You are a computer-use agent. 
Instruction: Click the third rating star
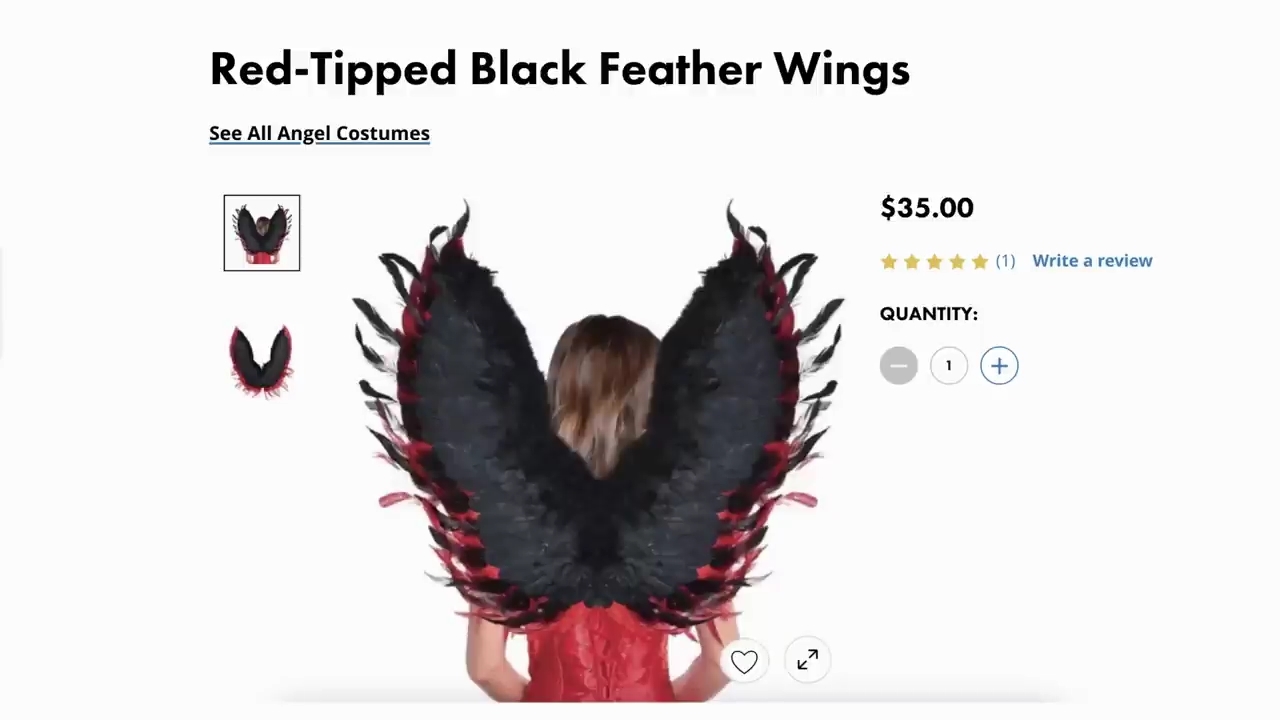pos(934,262)
